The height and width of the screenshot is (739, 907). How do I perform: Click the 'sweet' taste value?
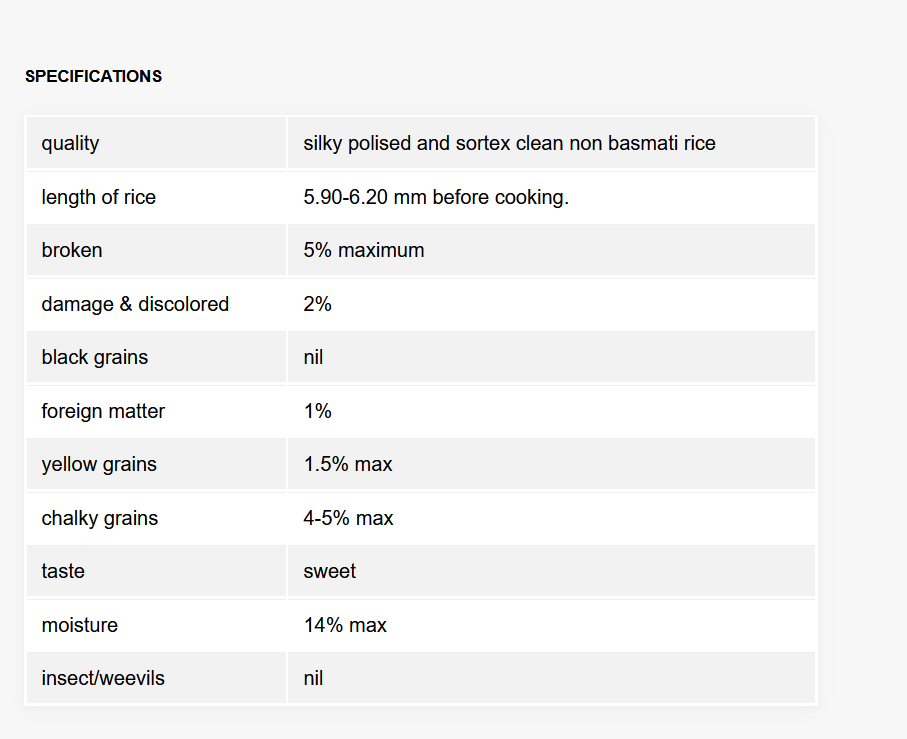330,571
